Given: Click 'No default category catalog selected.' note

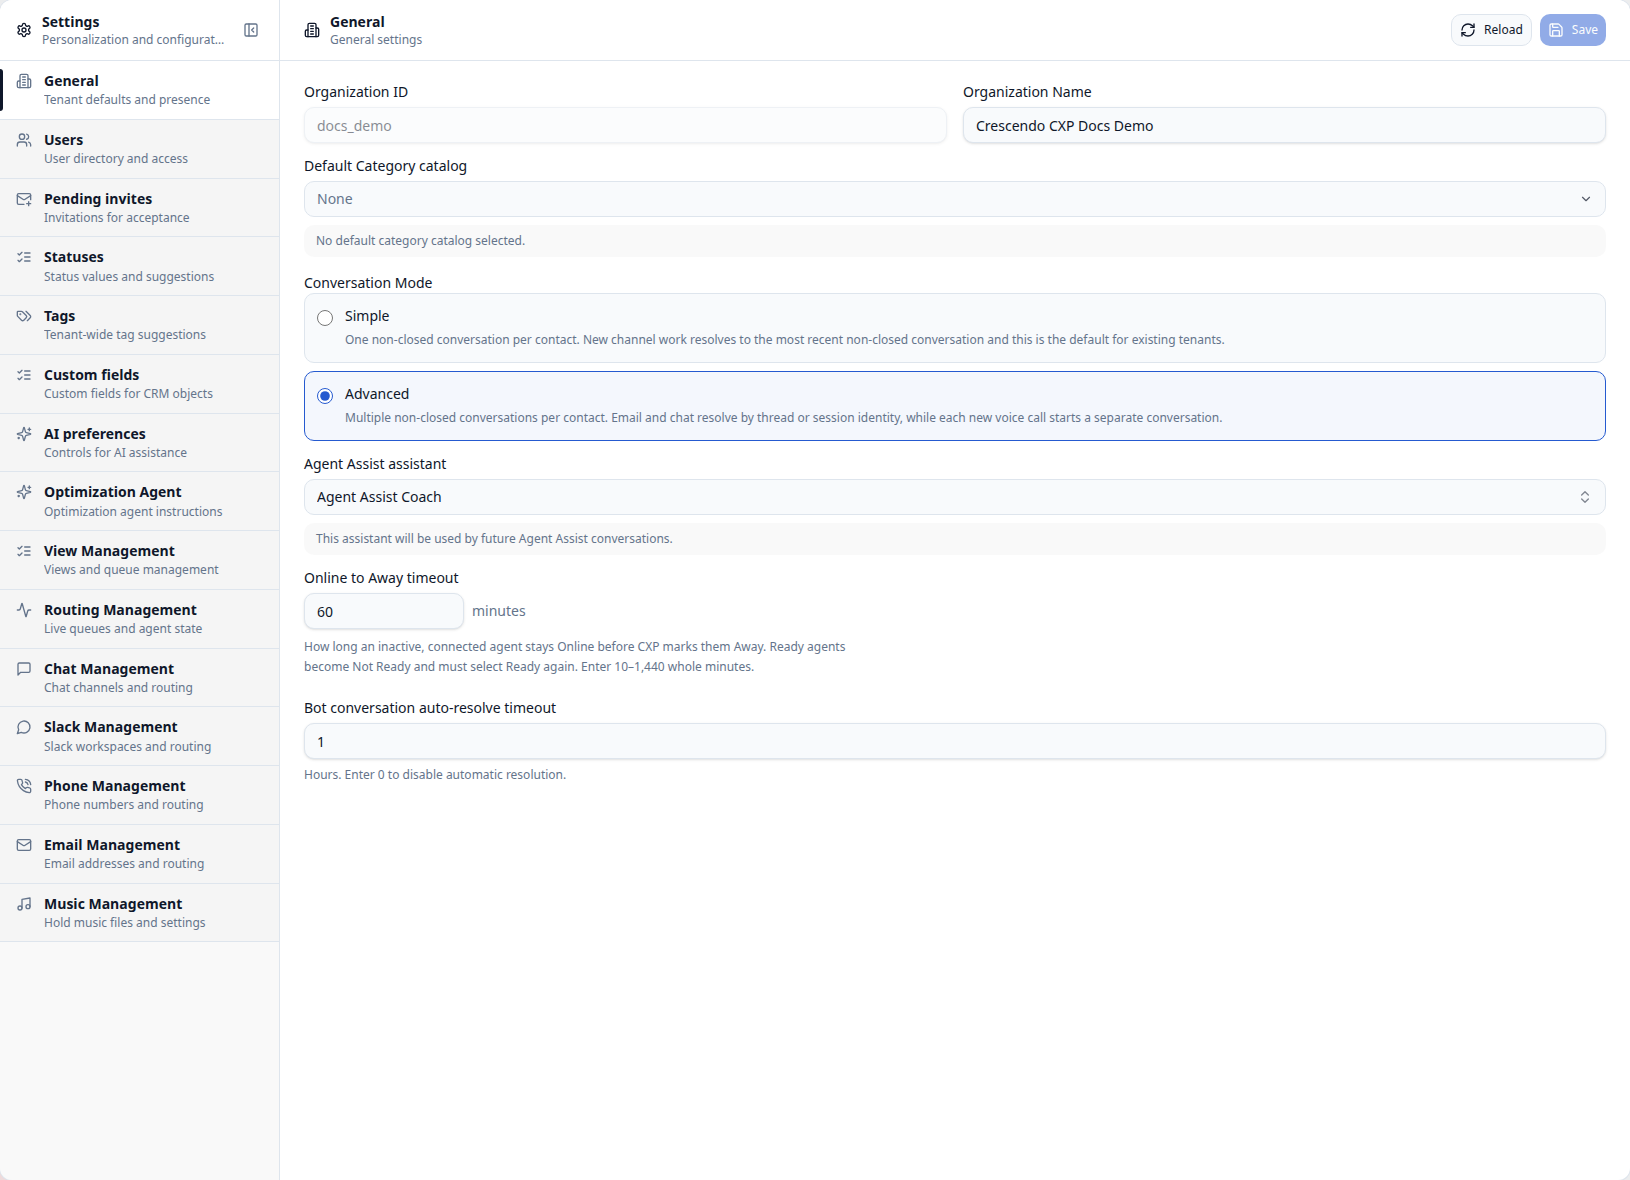Looking at the screenshot, I should click(420, 241).
